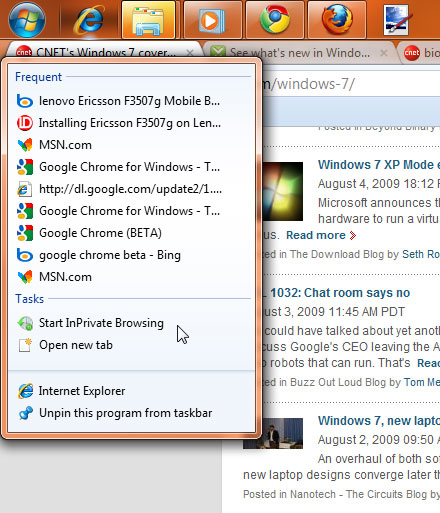Close the See what's new tab
This screenshot has height=513, width=440.
384,53
